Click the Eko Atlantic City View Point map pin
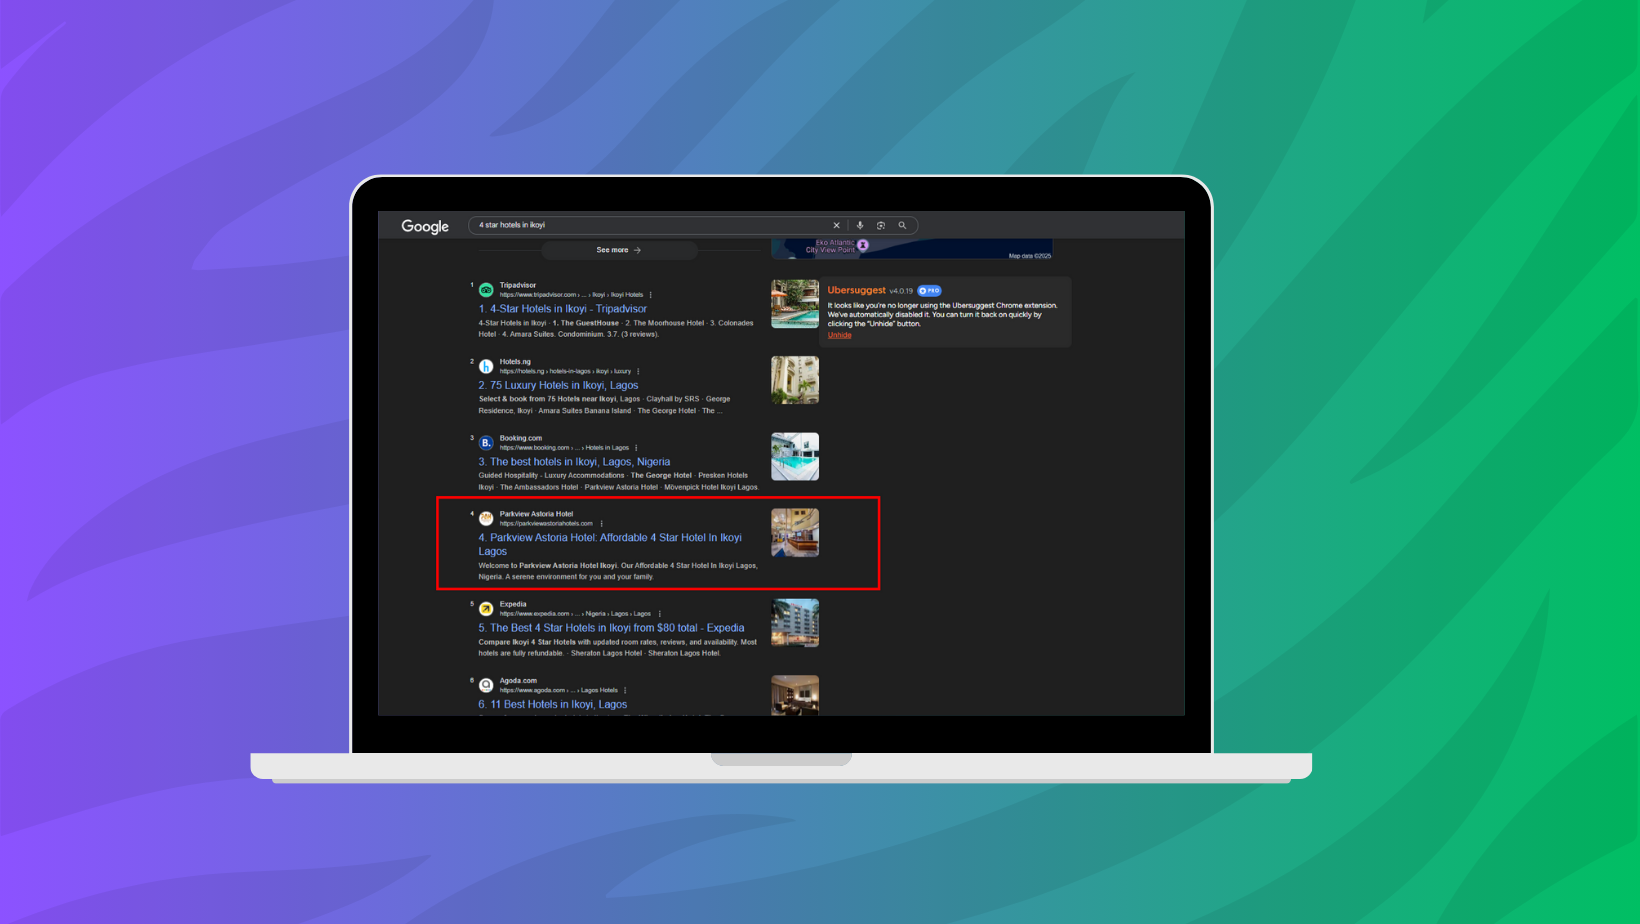The image size is (1640, 924). click(x=863, y=245)
